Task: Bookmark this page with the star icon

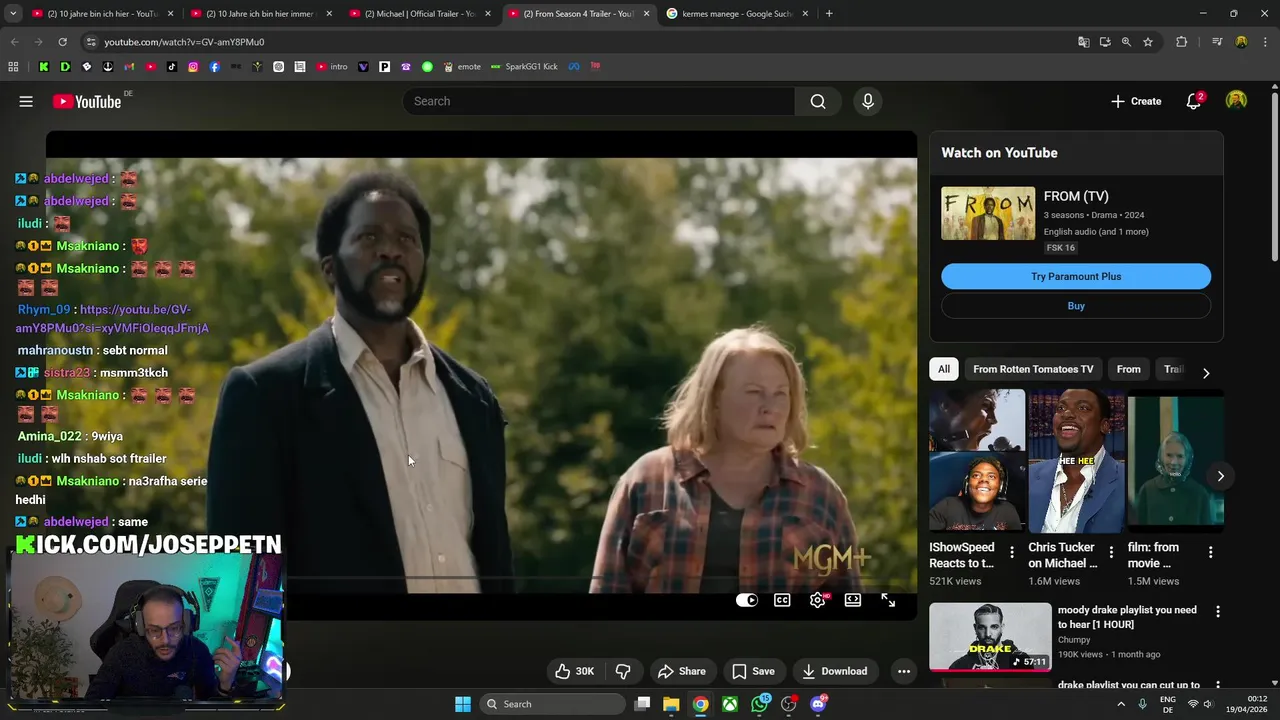Action: click(1148, 42)
